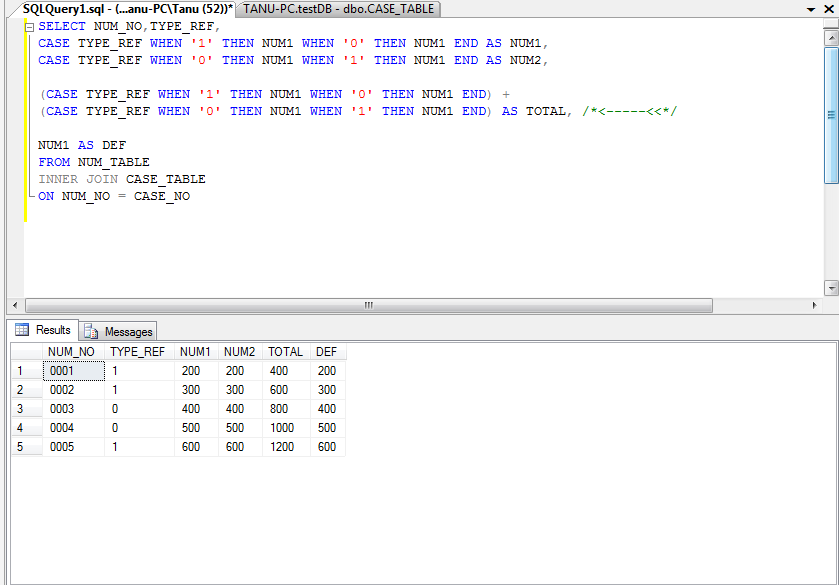Click TYPE_REF cell in row 0005

click(139, 447)
